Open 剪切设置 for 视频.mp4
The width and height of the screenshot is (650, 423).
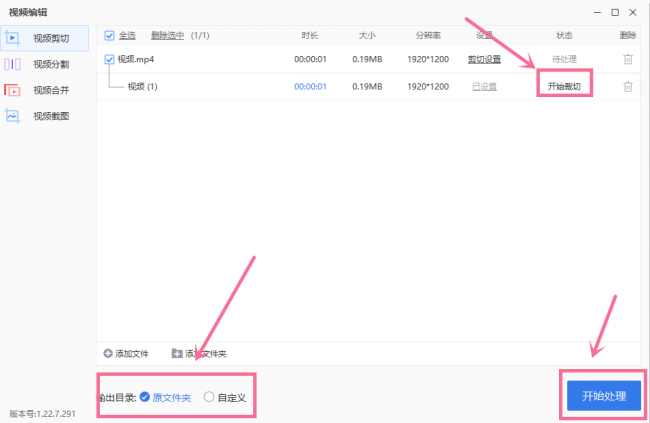pyautogui.click(x=484, y=59)
